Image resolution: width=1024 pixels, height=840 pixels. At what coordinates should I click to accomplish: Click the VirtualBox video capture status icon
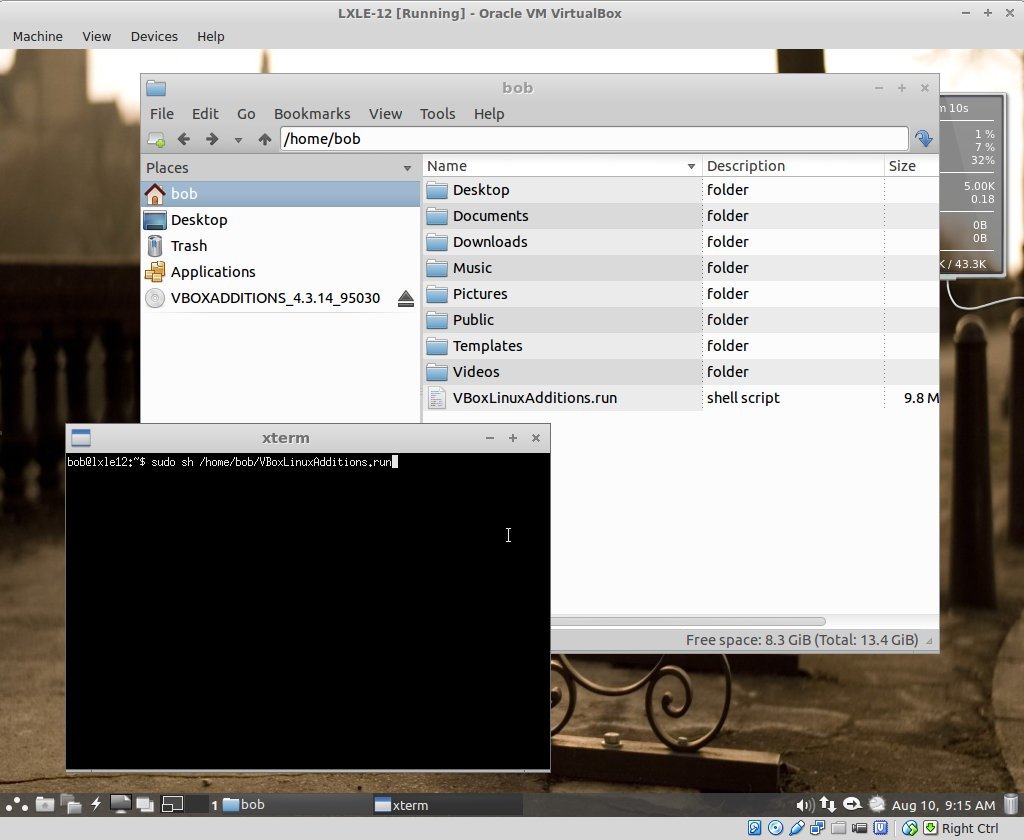tap(858, 829)
